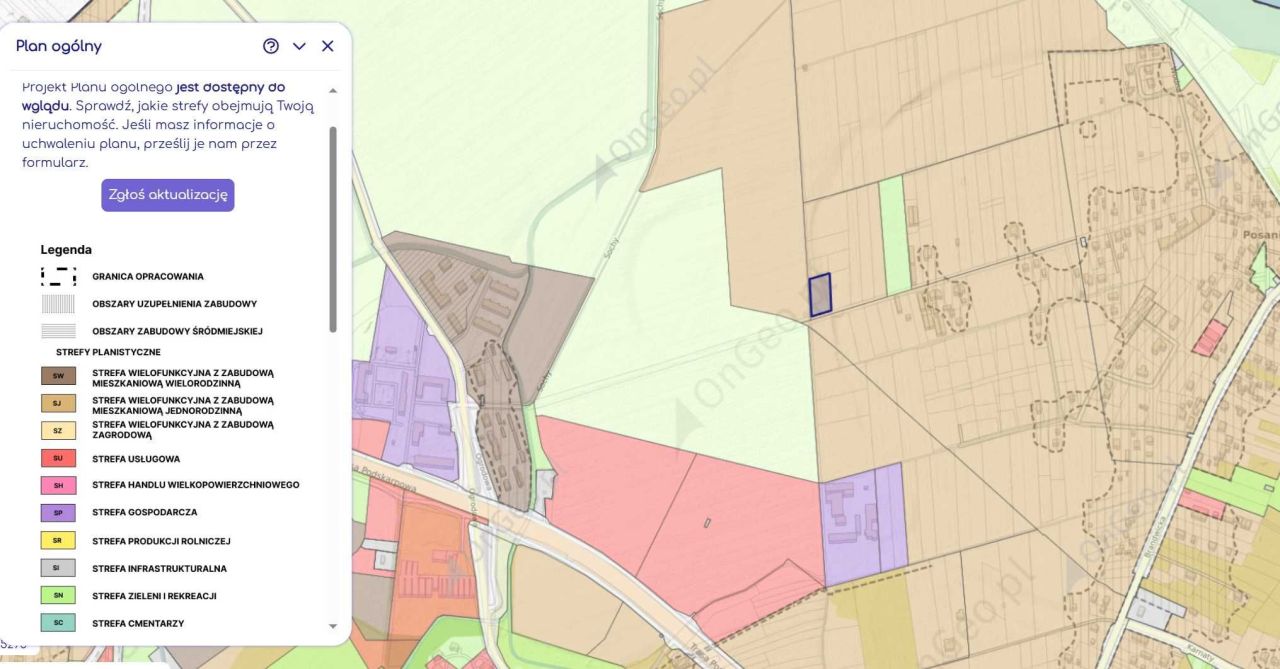This screenshot has width=1280, height=669.
Task: Select the blue outlined parcel on map
Action: [820, 295]
